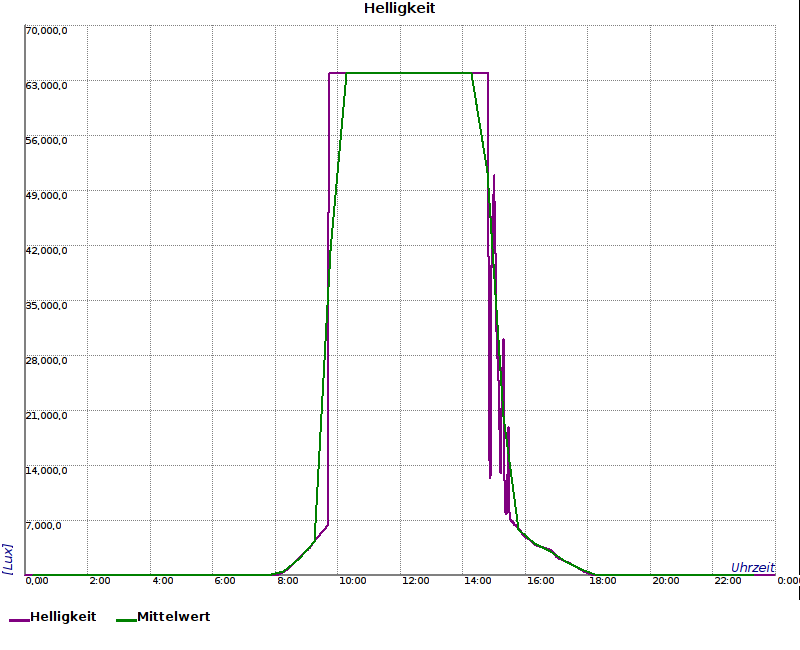800x650 pixels.
Task: Click the 16:00 tick on time axis
Action: [x=540, y=581]
